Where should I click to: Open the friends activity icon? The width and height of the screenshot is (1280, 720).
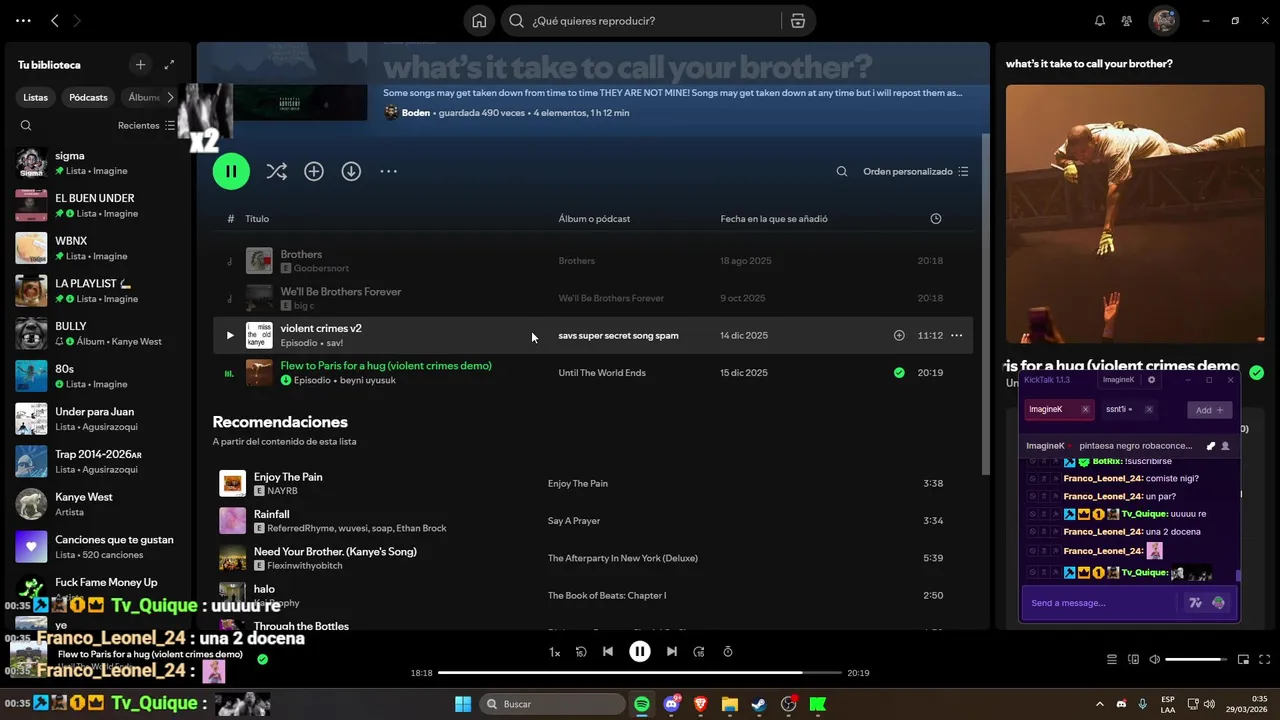coord(1127,21)
